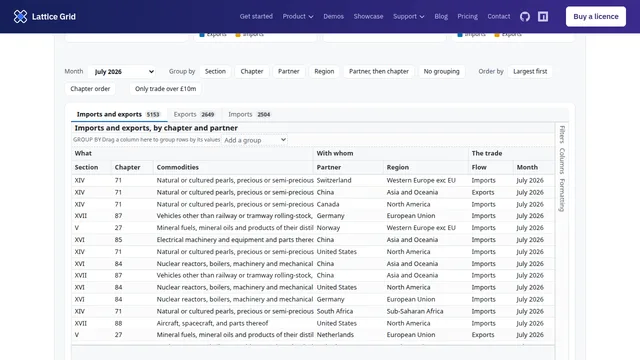Click the South Africa partner cell
This screenshot has height=360, width=640.
[348, 311]
